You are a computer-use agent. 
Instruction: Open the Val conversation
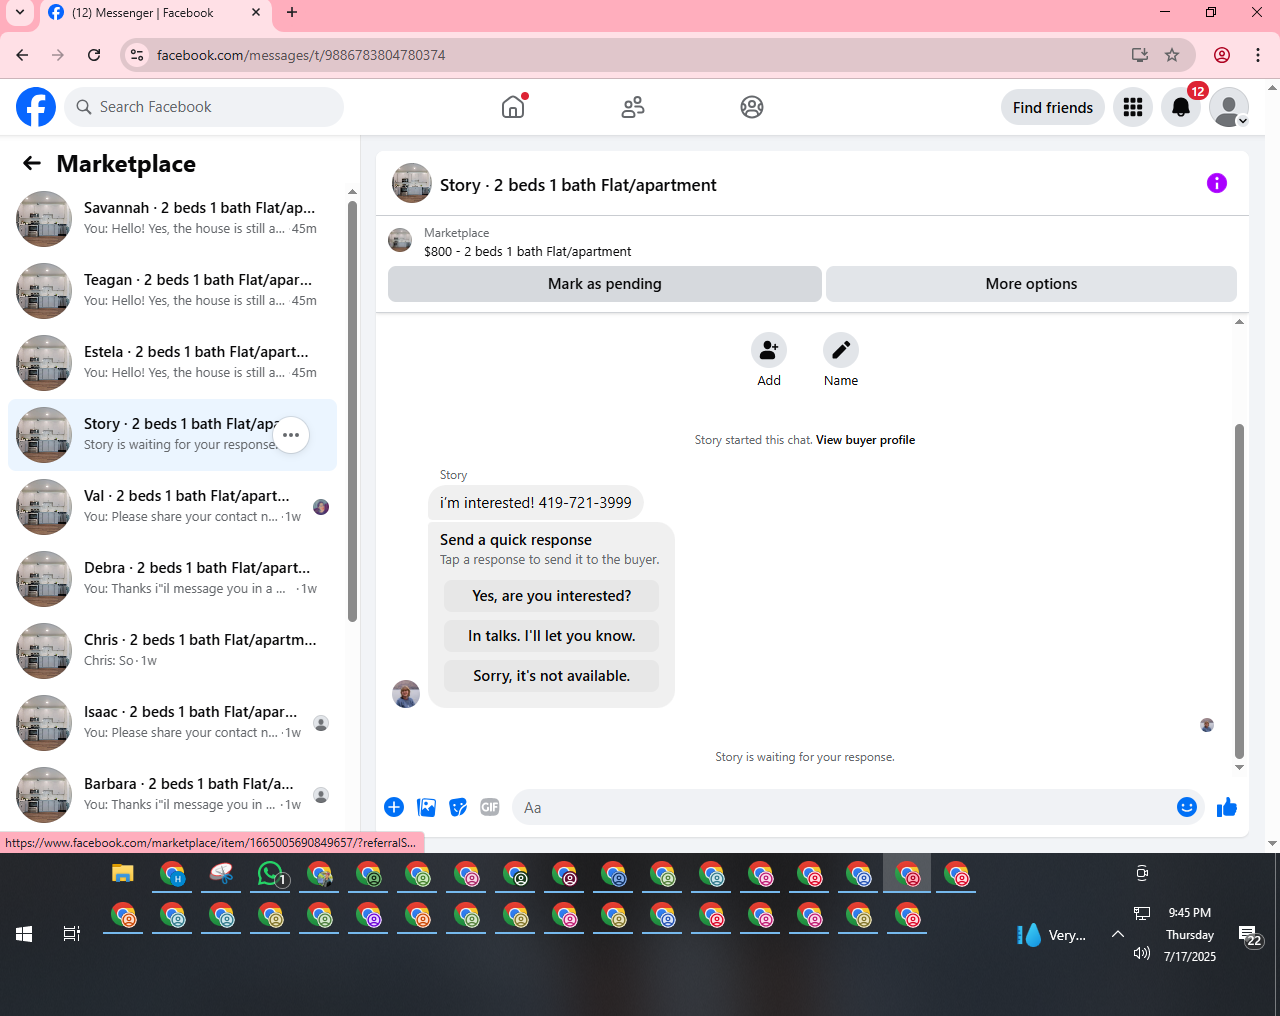pos(172,507)
